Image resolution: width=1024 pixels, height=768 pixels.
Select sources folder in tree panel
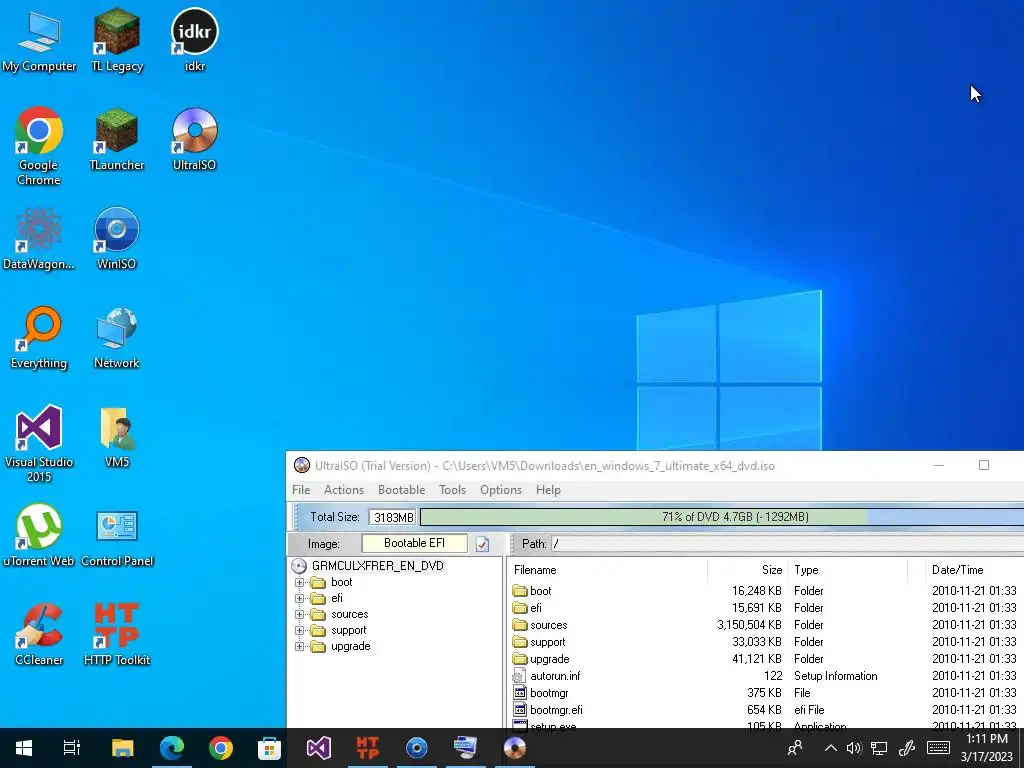349,614
